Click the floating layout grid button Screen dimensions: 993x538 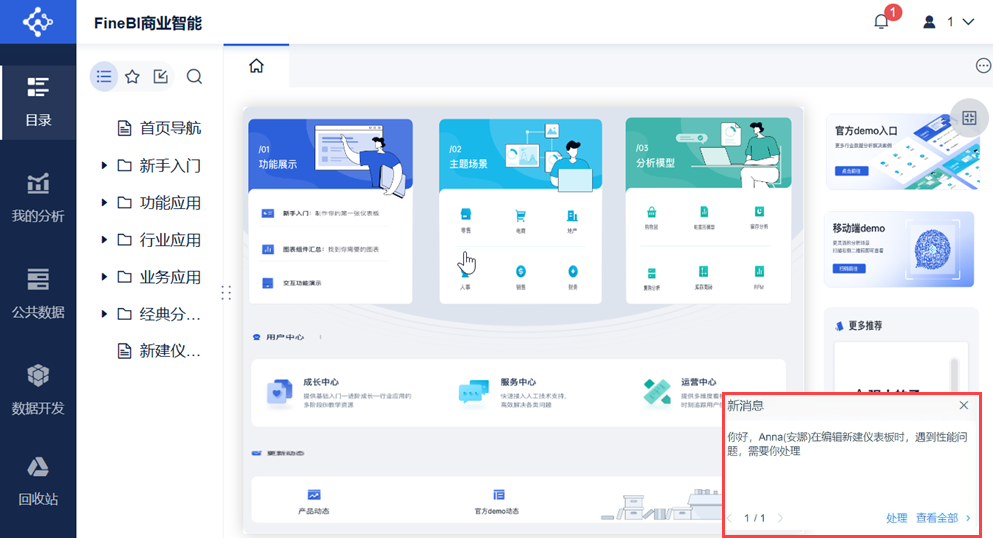(969, 118)
